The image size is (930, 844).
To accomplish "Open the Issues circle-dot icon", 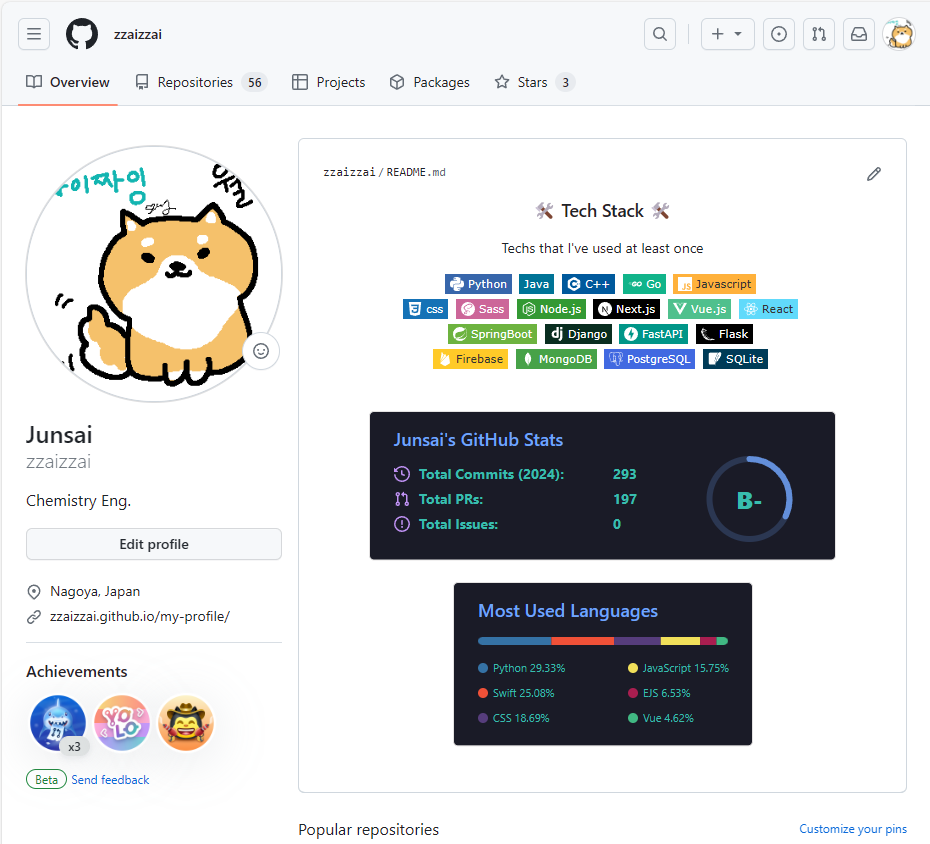I will click(779, 34).
